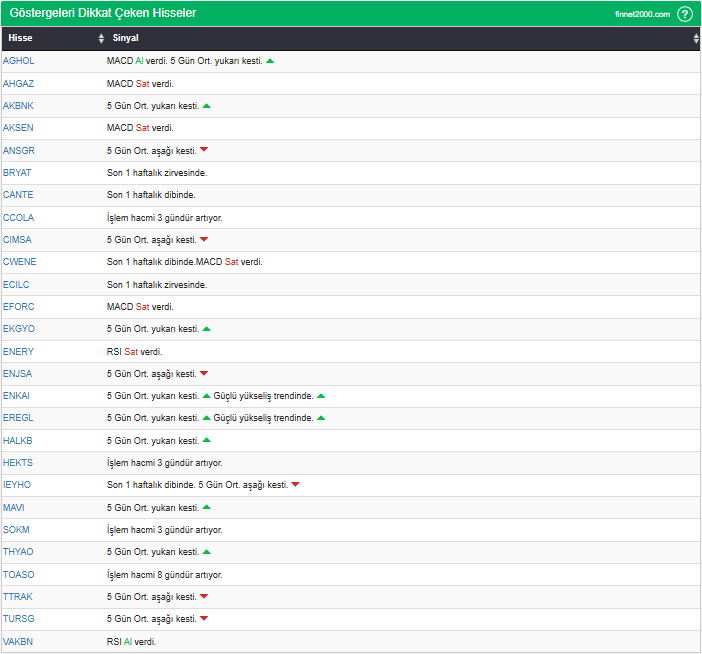This screenshot has height=654, width=702.
Task: Click green up arrow in AKBNK row
Action: (206, 106)
